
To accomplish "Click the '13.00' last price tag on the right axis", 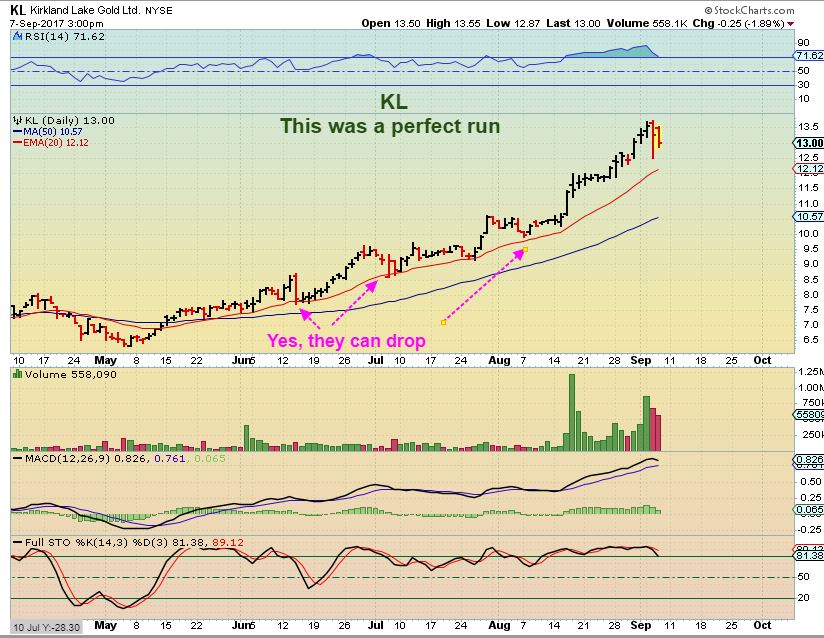I will coord(809,143).
